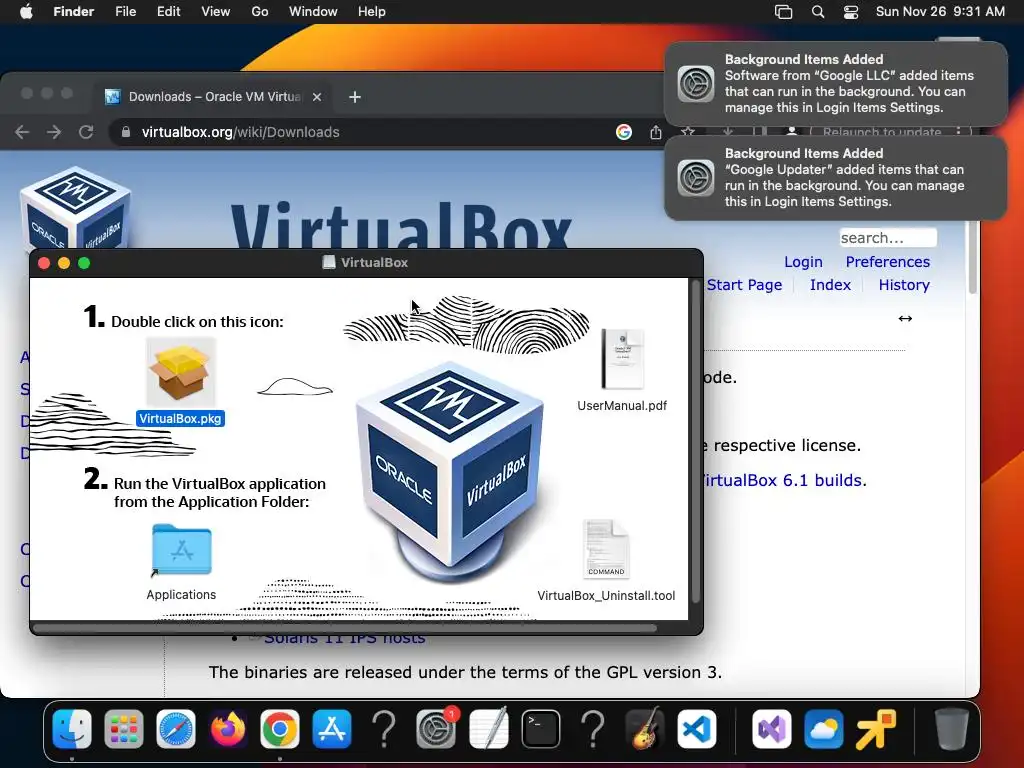Open Visual Studio from the Dock
The width and height of the screenshot is (1024, 768).
(771, 729)
